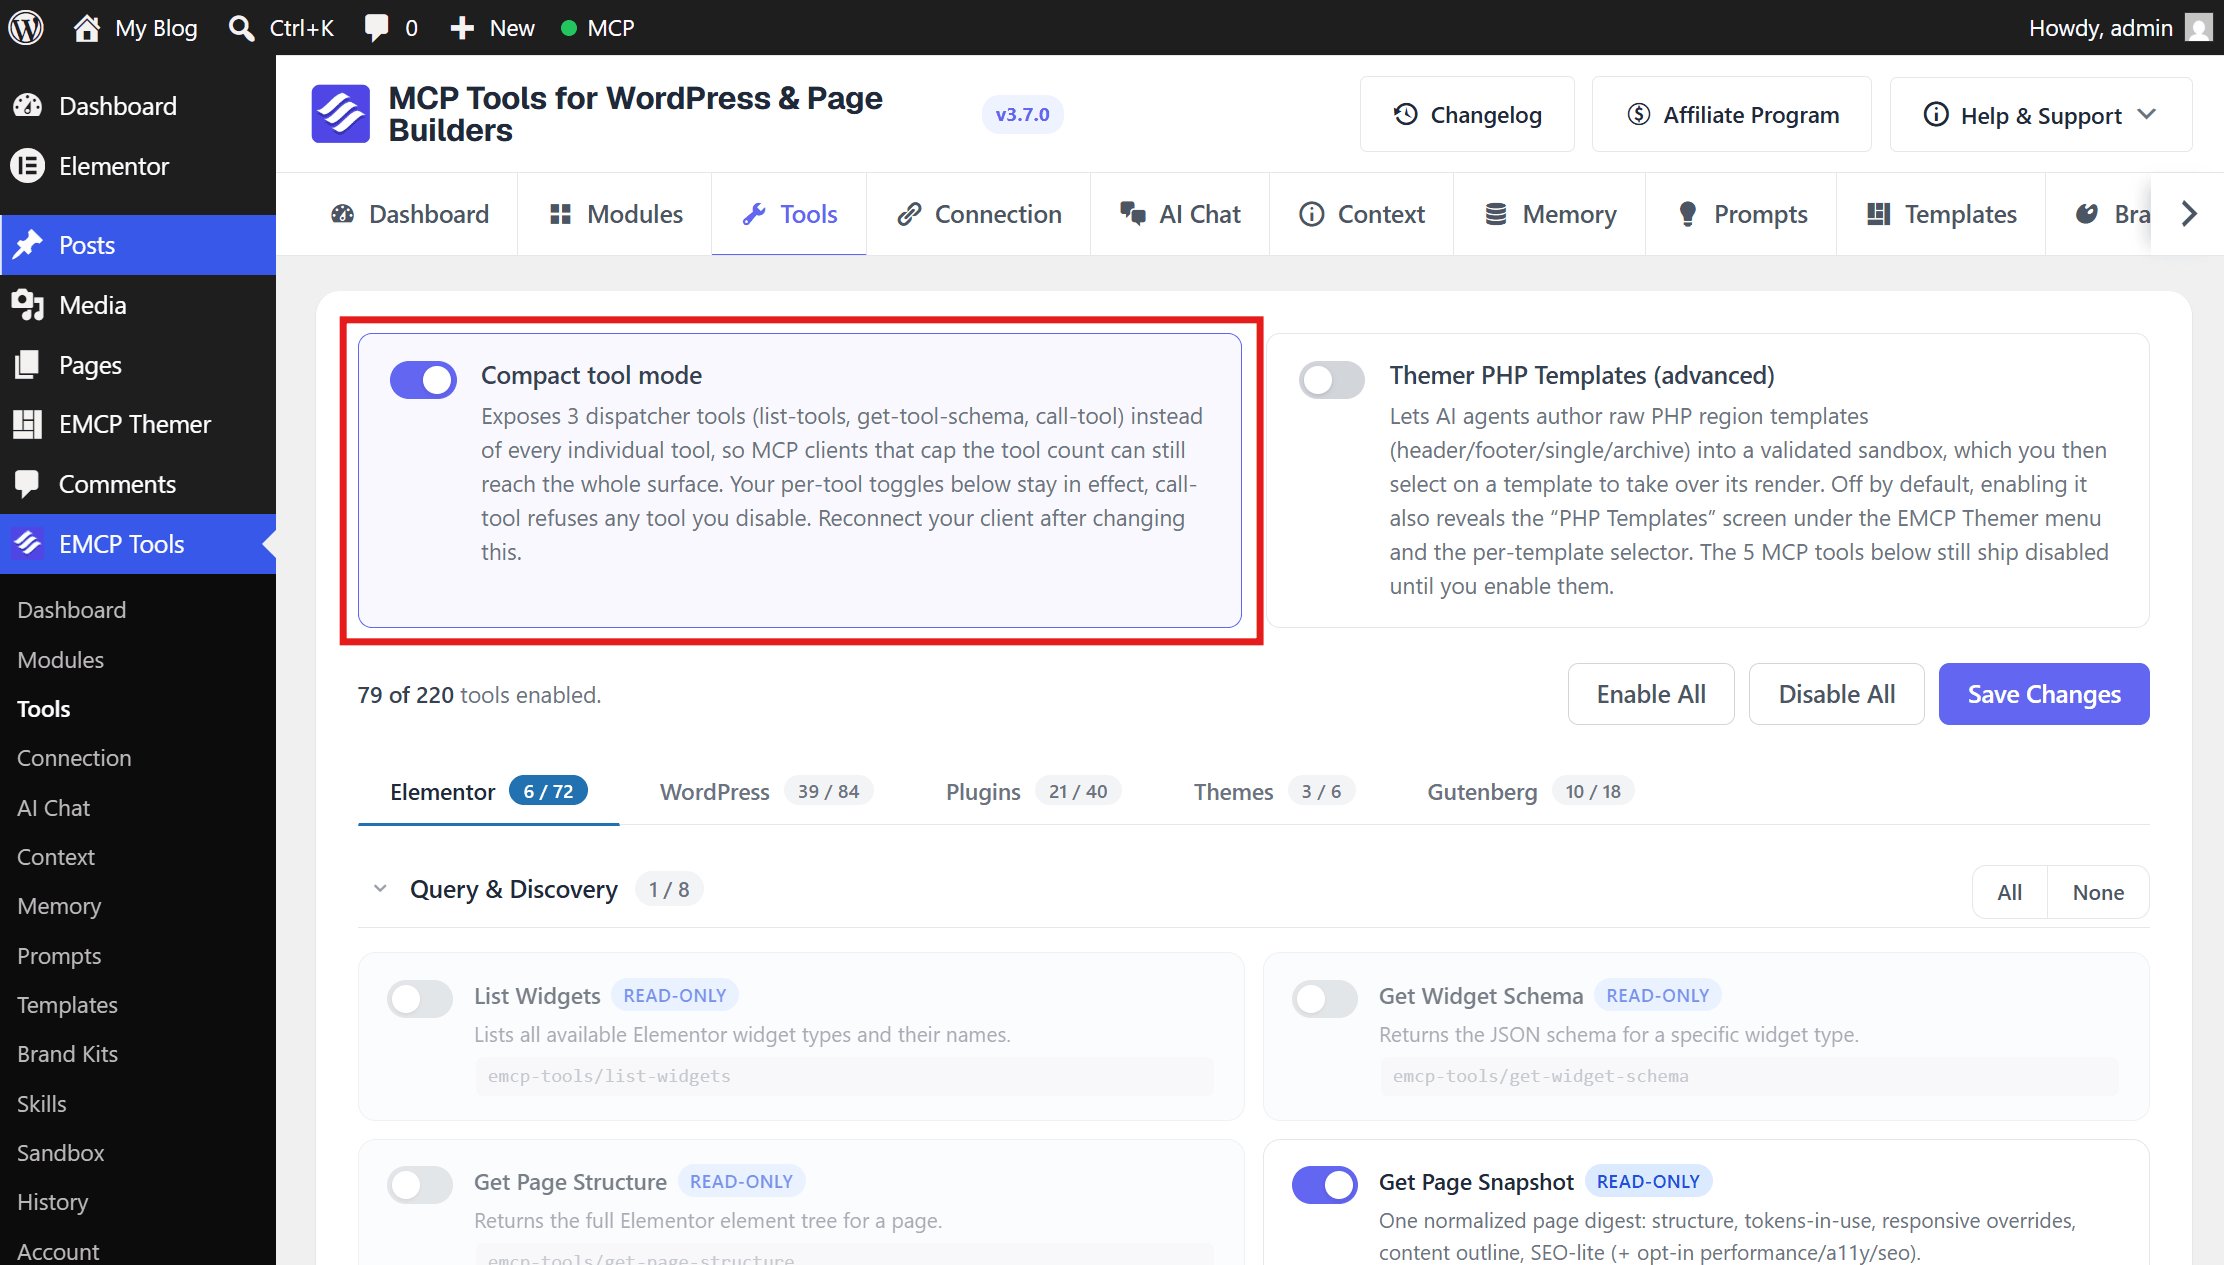The width and height of the screenshot is (2224, 1265).
Task: Click the Templates layout icon
Action: pos(1879,214)
